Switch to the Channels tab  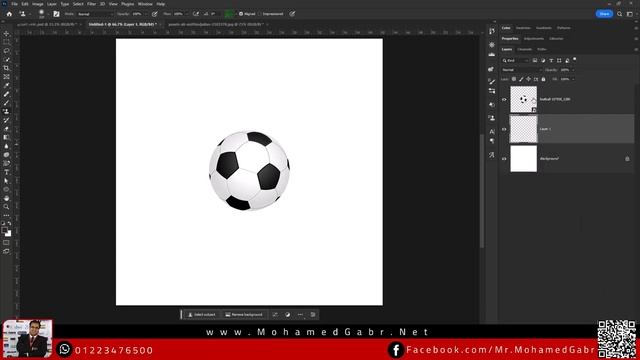tap(524, 49)
